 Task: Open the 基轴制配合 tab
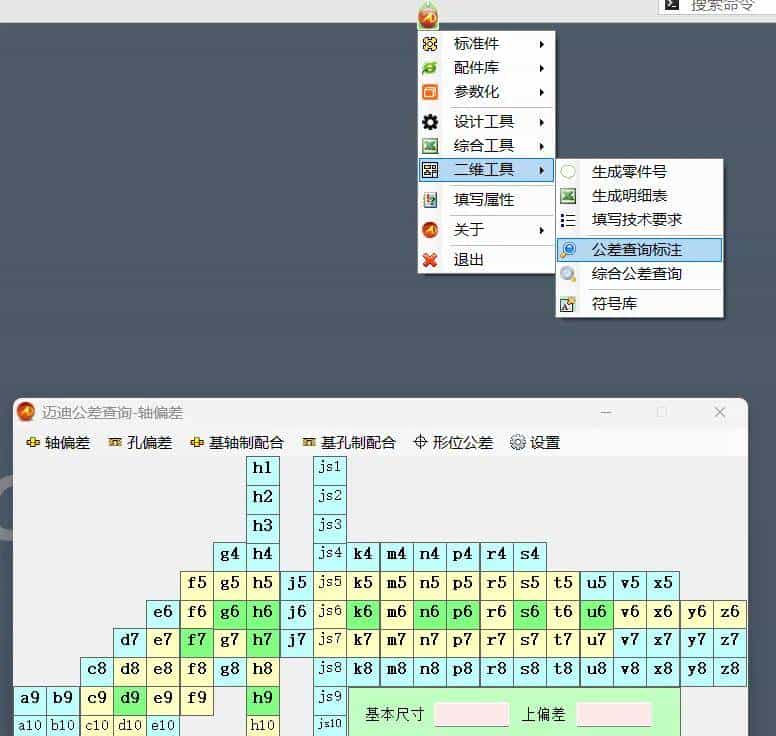point(237,442)
